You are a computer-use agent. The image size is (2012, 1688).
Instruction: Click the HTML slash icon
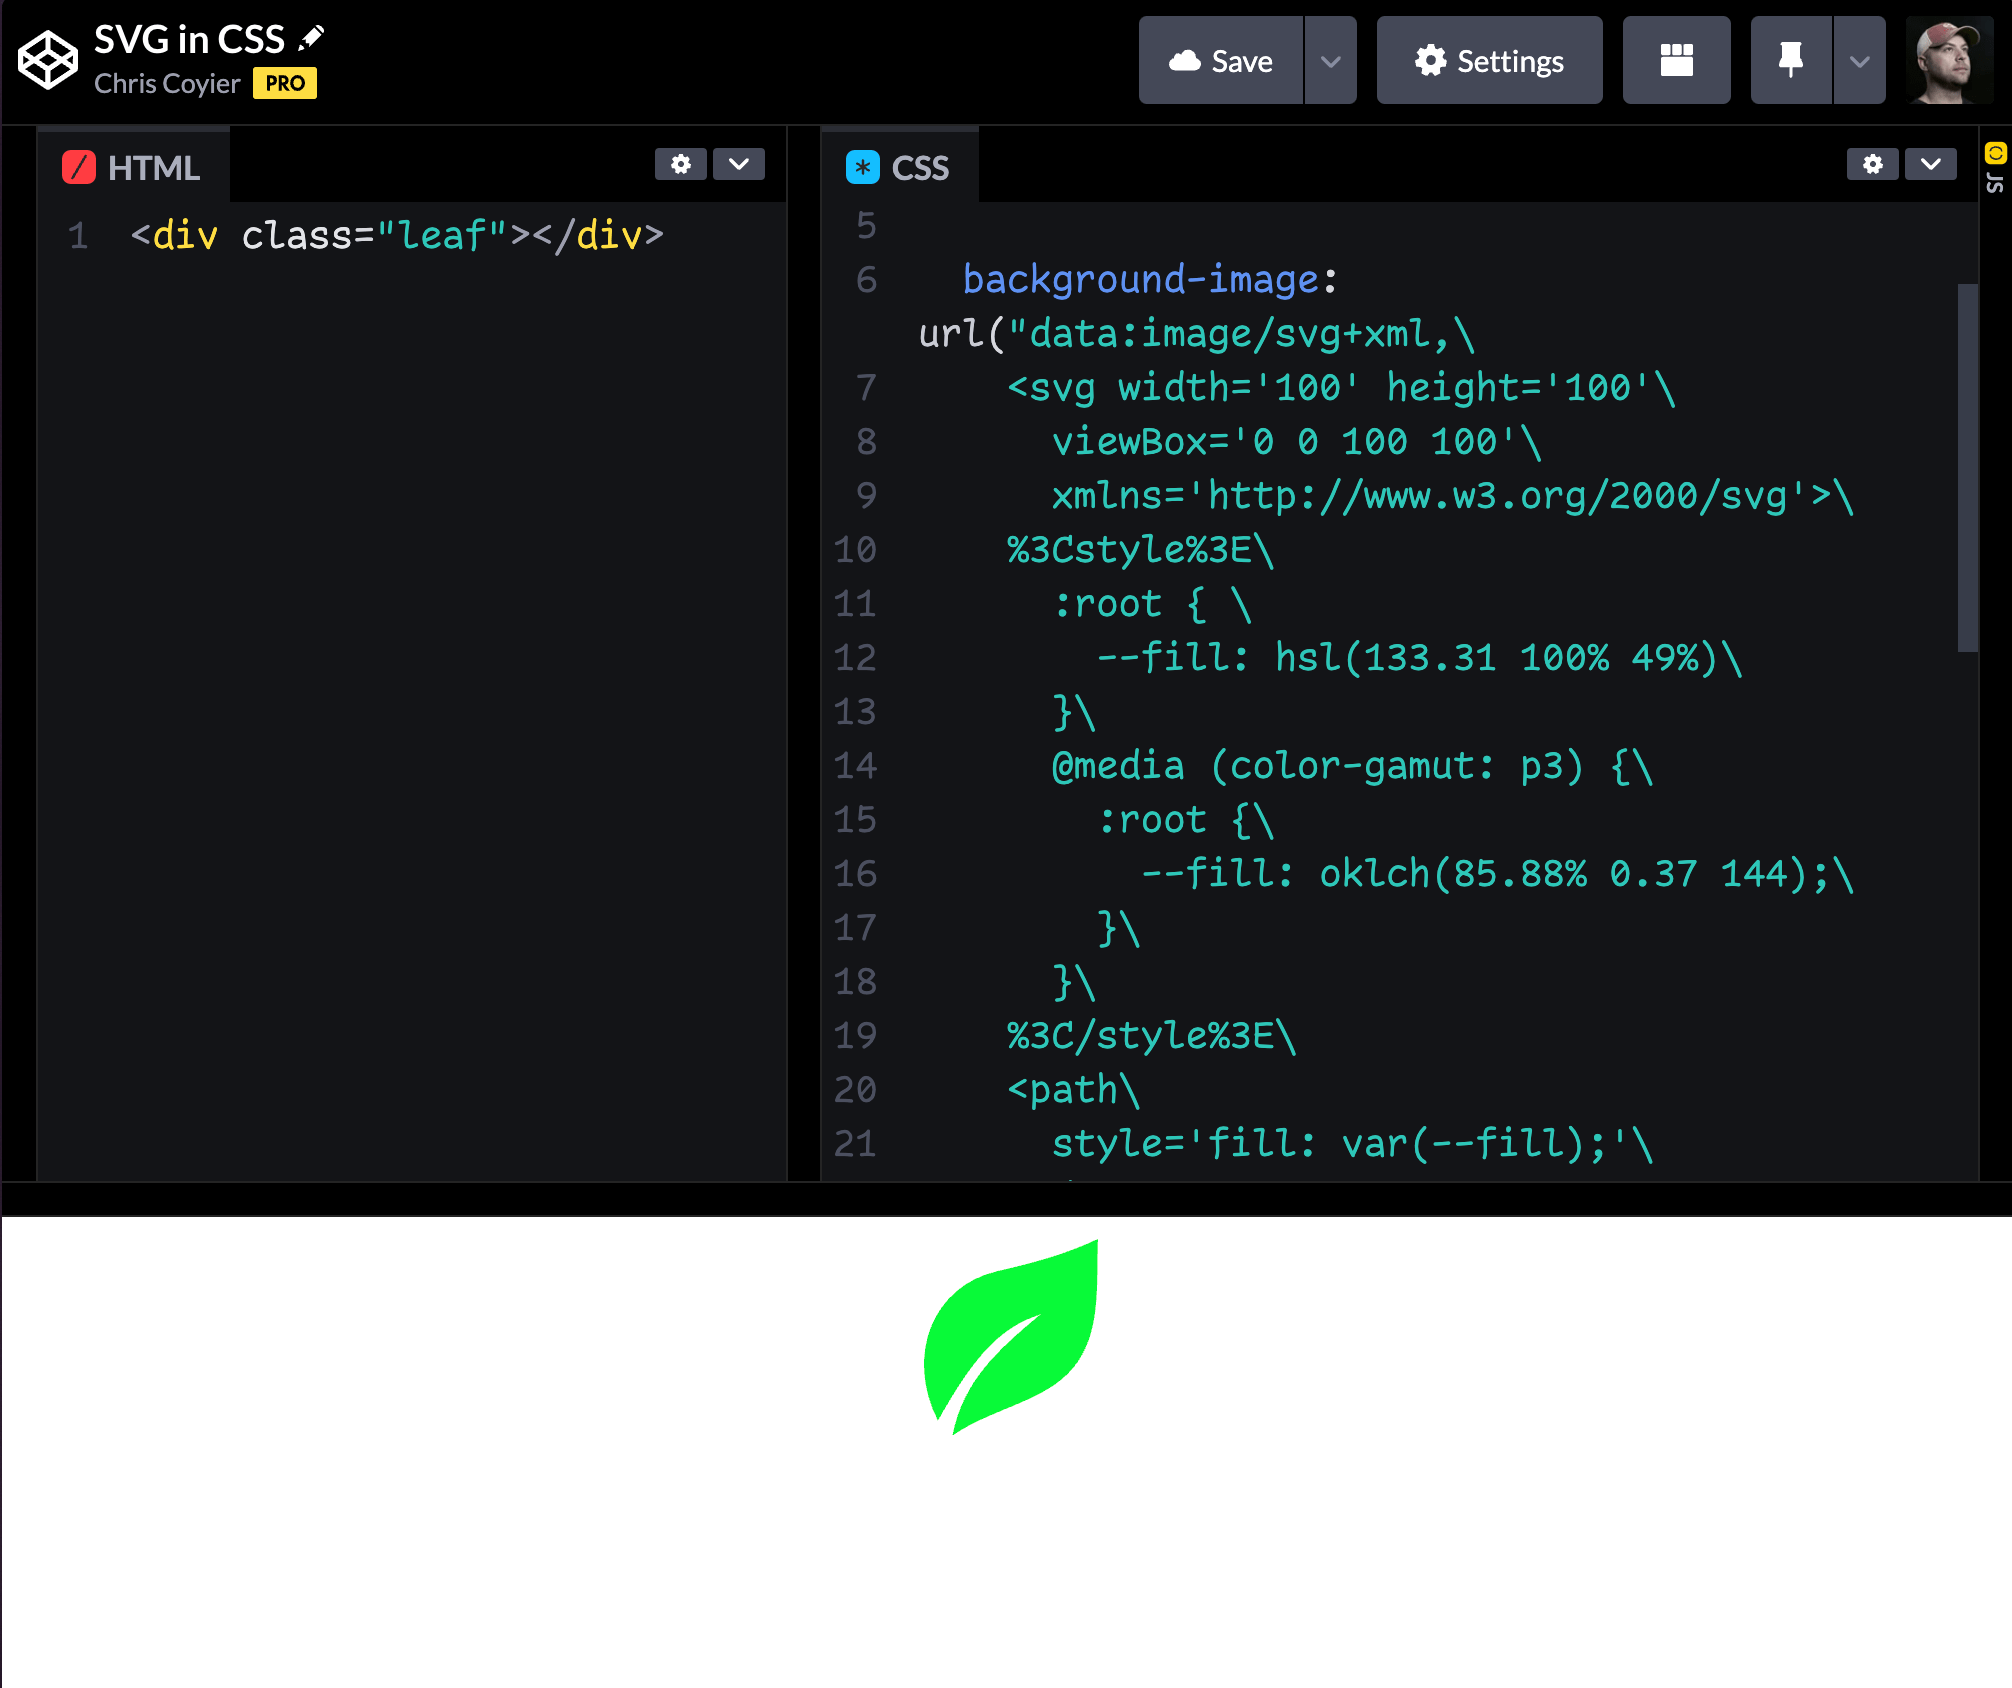pyautogui.click(x=79, y=167)
